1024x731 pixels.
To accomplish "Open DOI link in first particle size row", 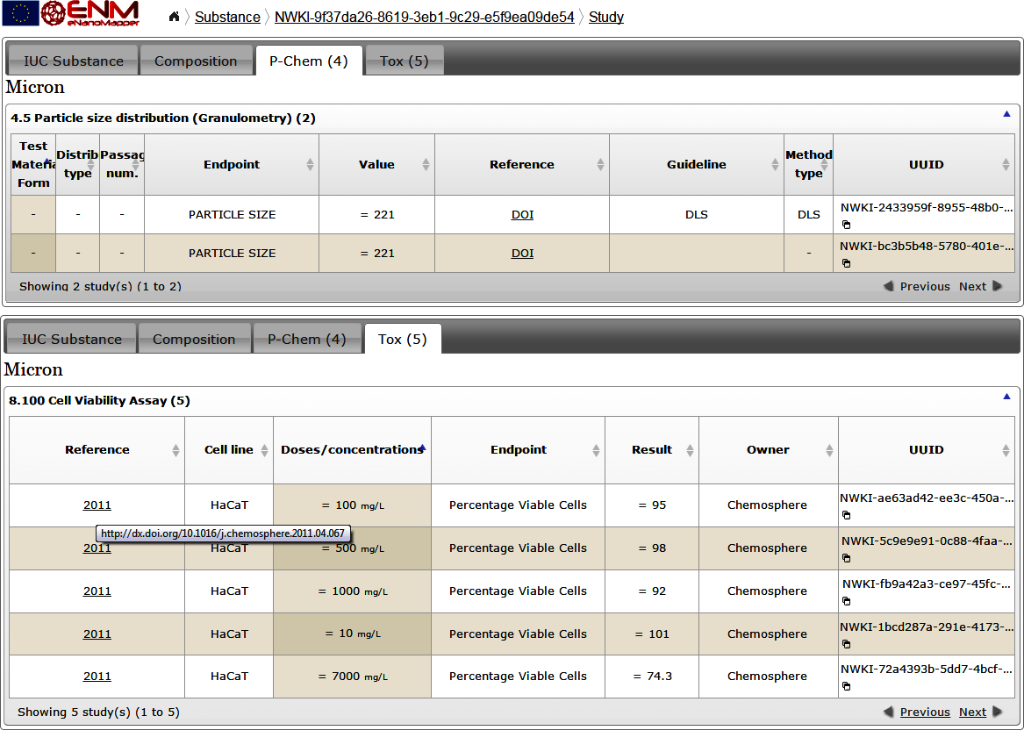I will [x=522, y=215].
